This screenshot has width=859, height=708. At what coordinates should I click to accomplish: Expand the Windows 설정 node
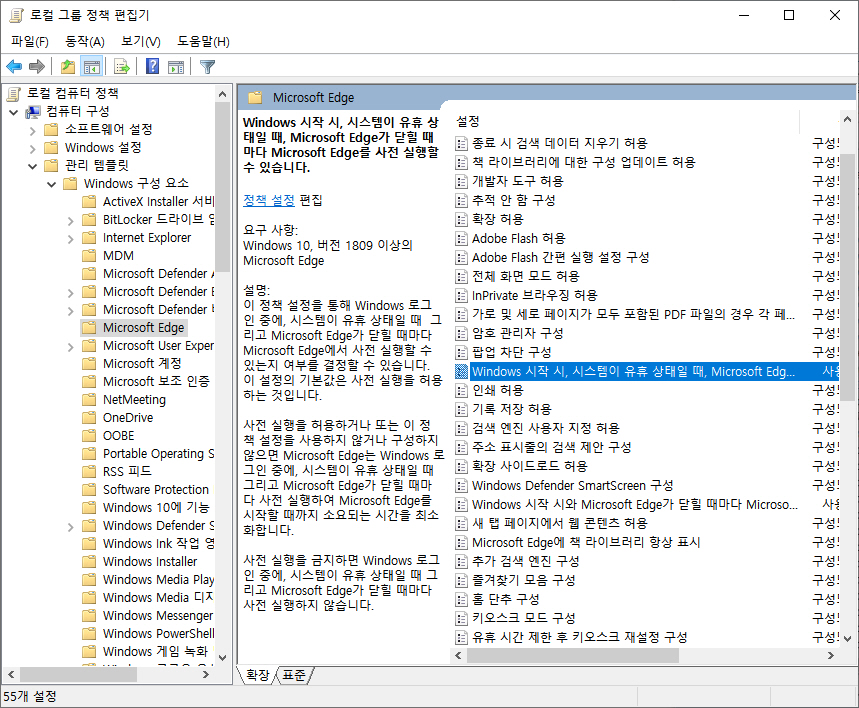[x=32, y=149]
